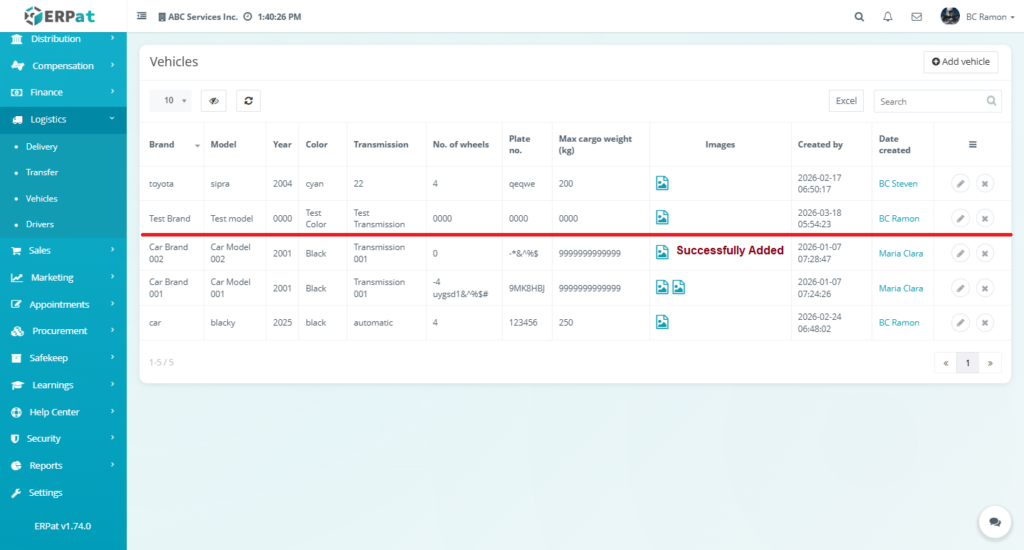Click the Add vehicle button
Image resolution: width=1024 pixels, height=550 pixels.
click(x=960, y=62)
